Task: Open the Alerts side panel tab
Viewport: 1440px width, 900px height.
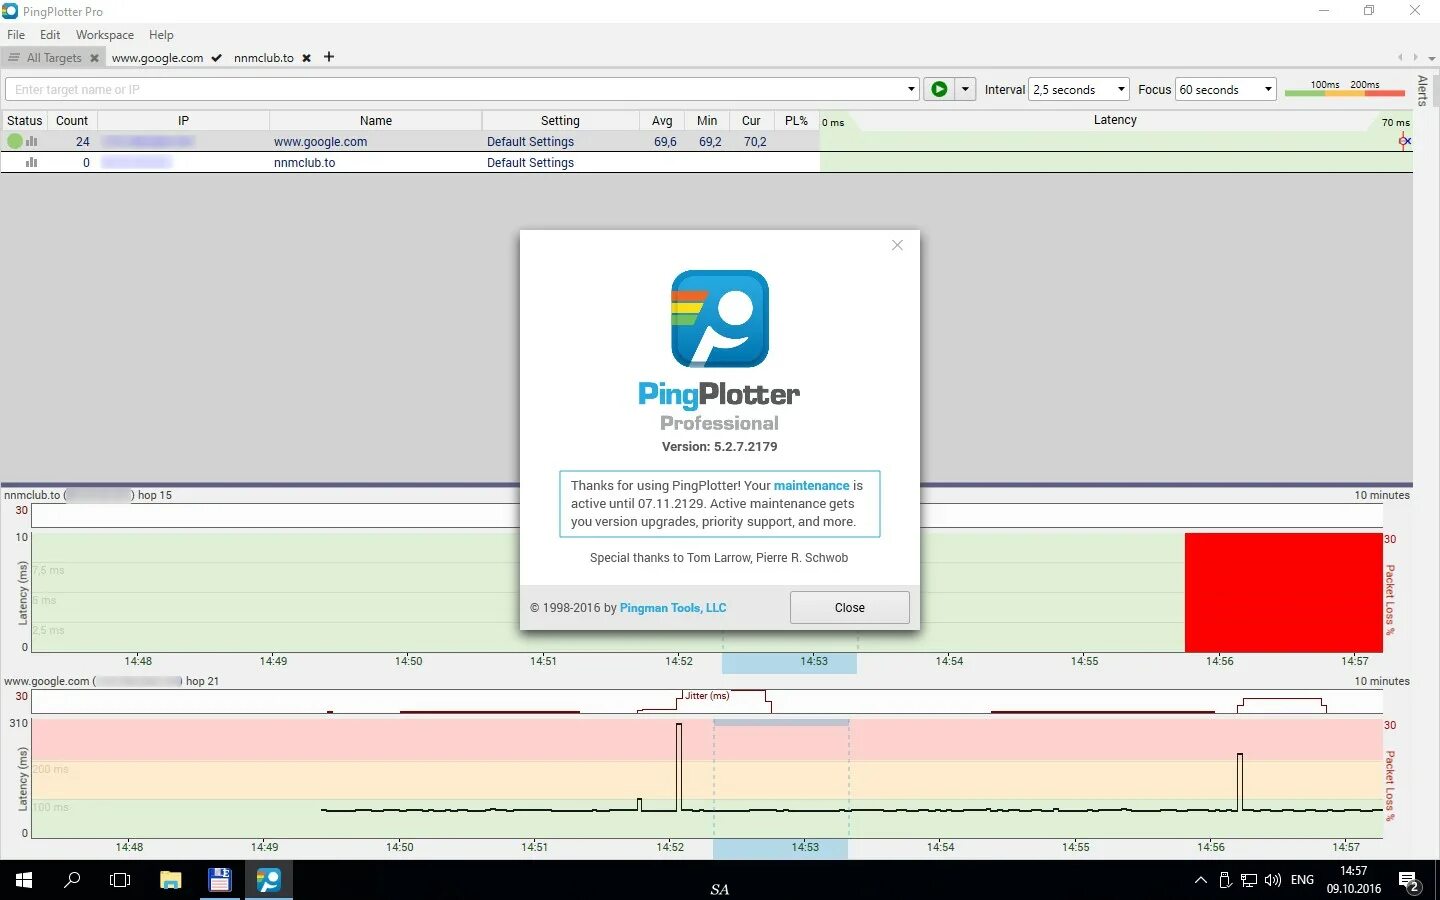Action: tap(1422, 90)
